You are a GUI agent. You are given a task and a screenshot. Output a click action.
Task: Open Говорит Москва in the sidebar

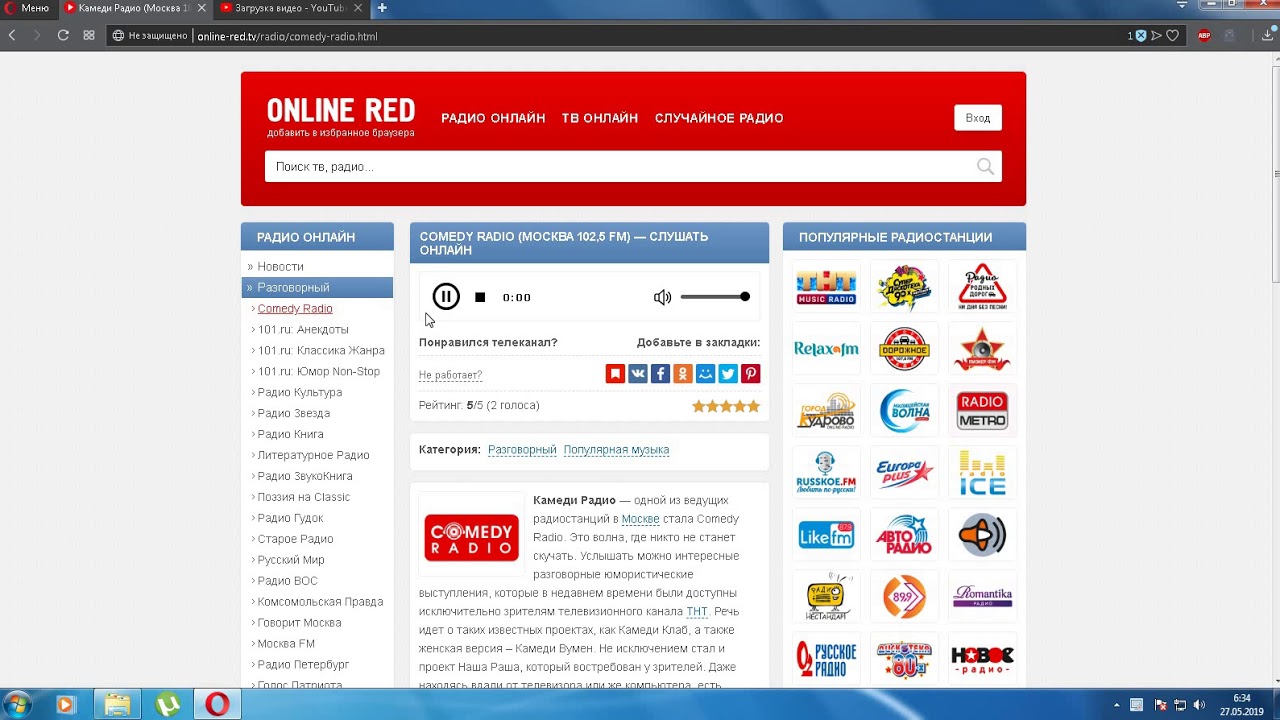[300, 623]
